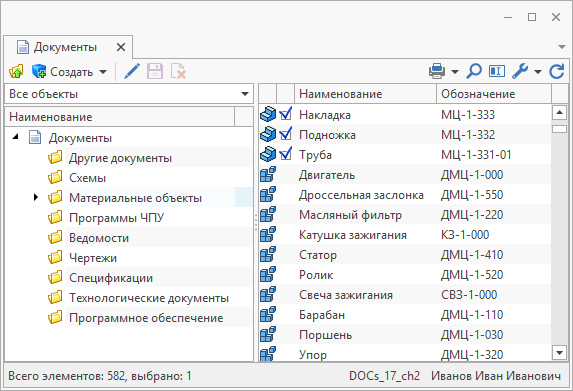The height and width of the screenshot is (391, 573).
Task: Open the Все объекты filter dropdown
Action: (129, 94)
